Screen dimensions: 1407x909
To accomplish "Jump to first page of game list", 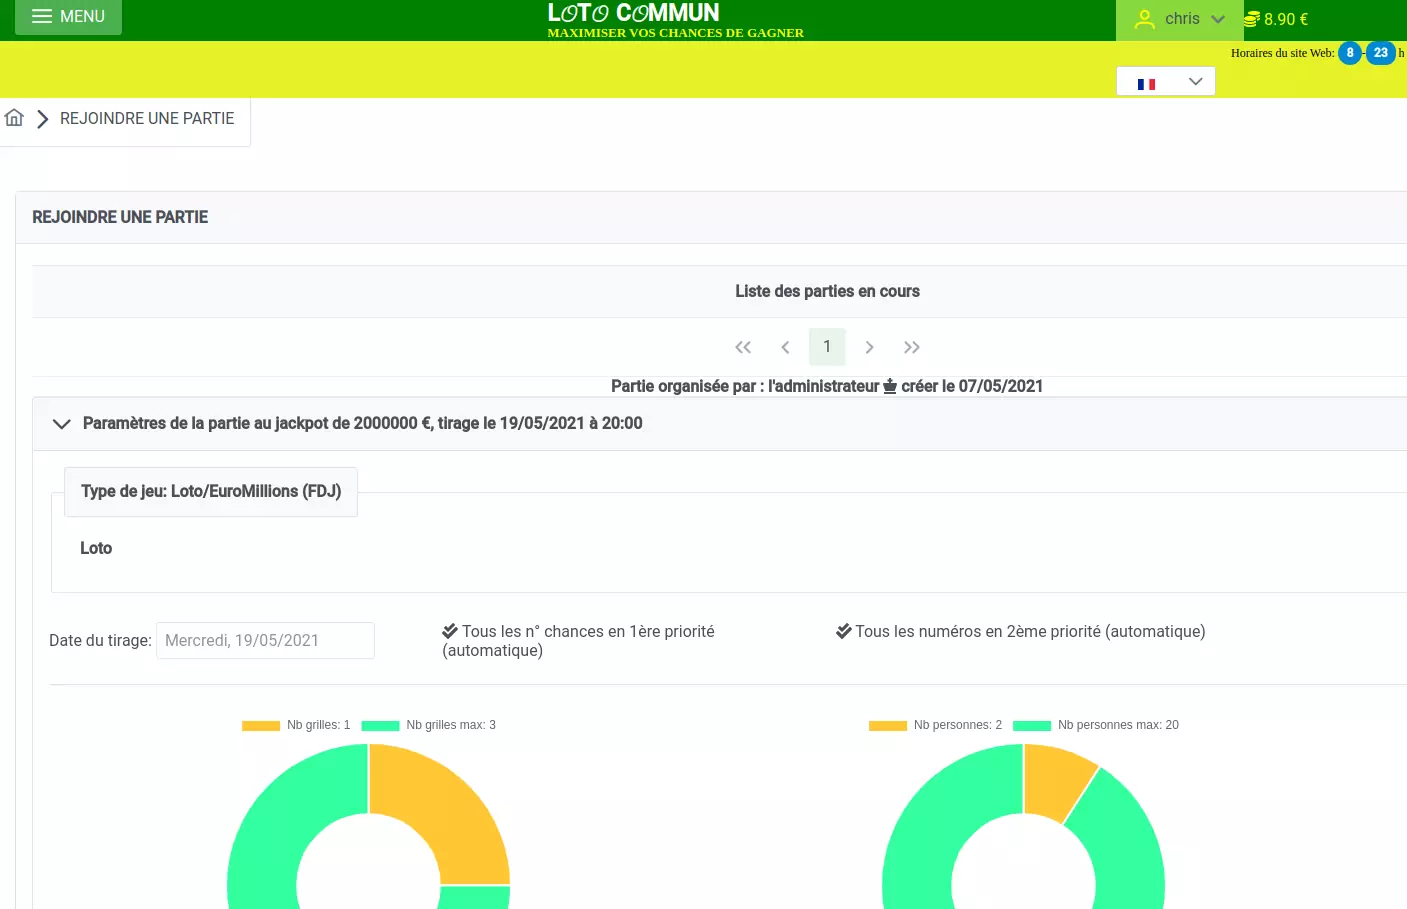I will [743, 347].
